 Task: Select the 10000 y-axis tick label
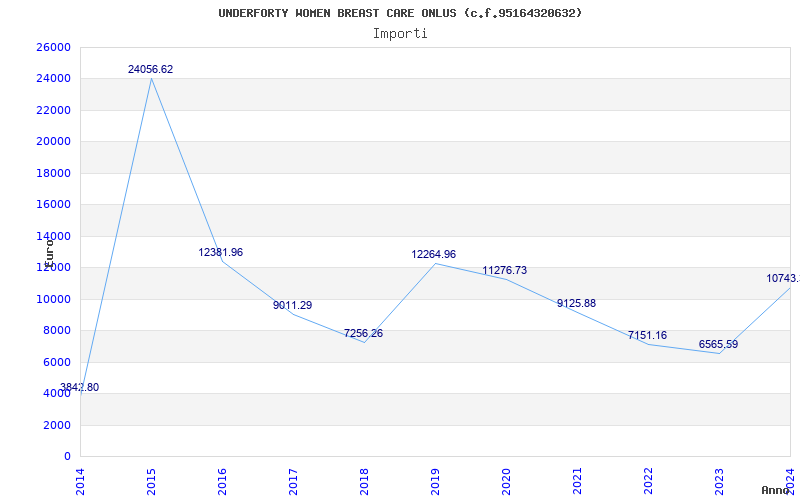[x=53, y=299]
